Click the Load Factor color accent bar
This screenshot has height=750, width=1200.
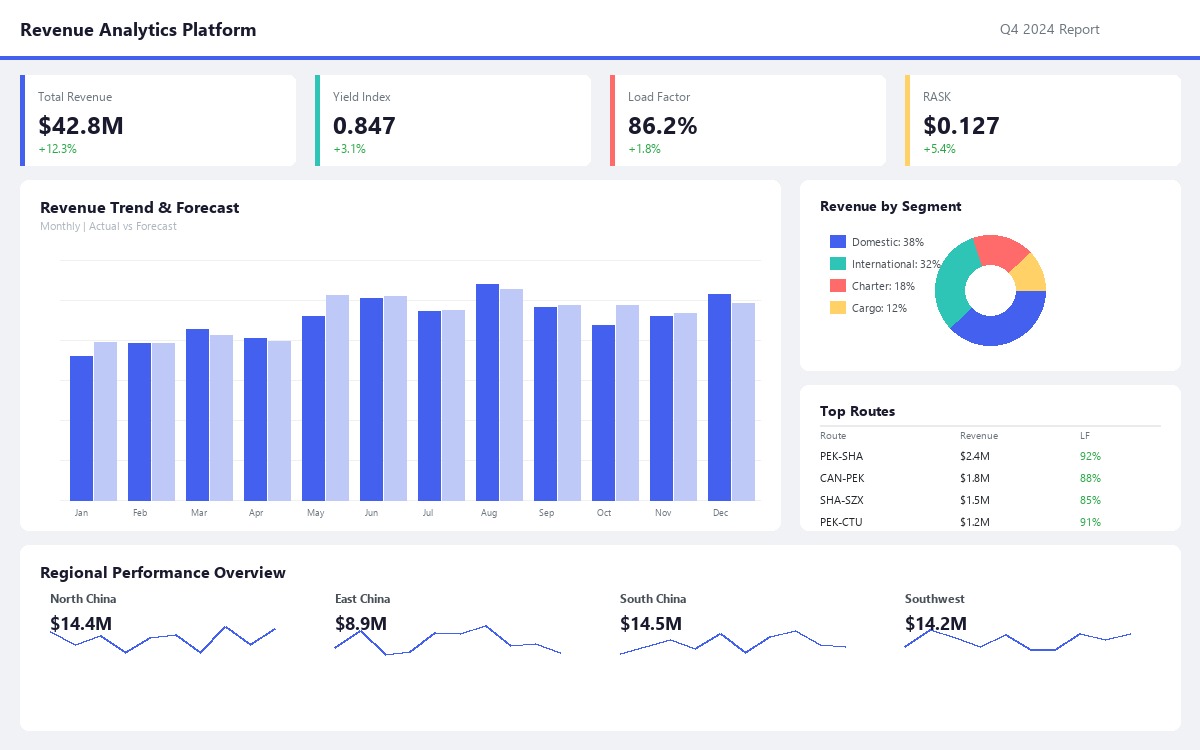pyautogui.click(x=612, y=120)
